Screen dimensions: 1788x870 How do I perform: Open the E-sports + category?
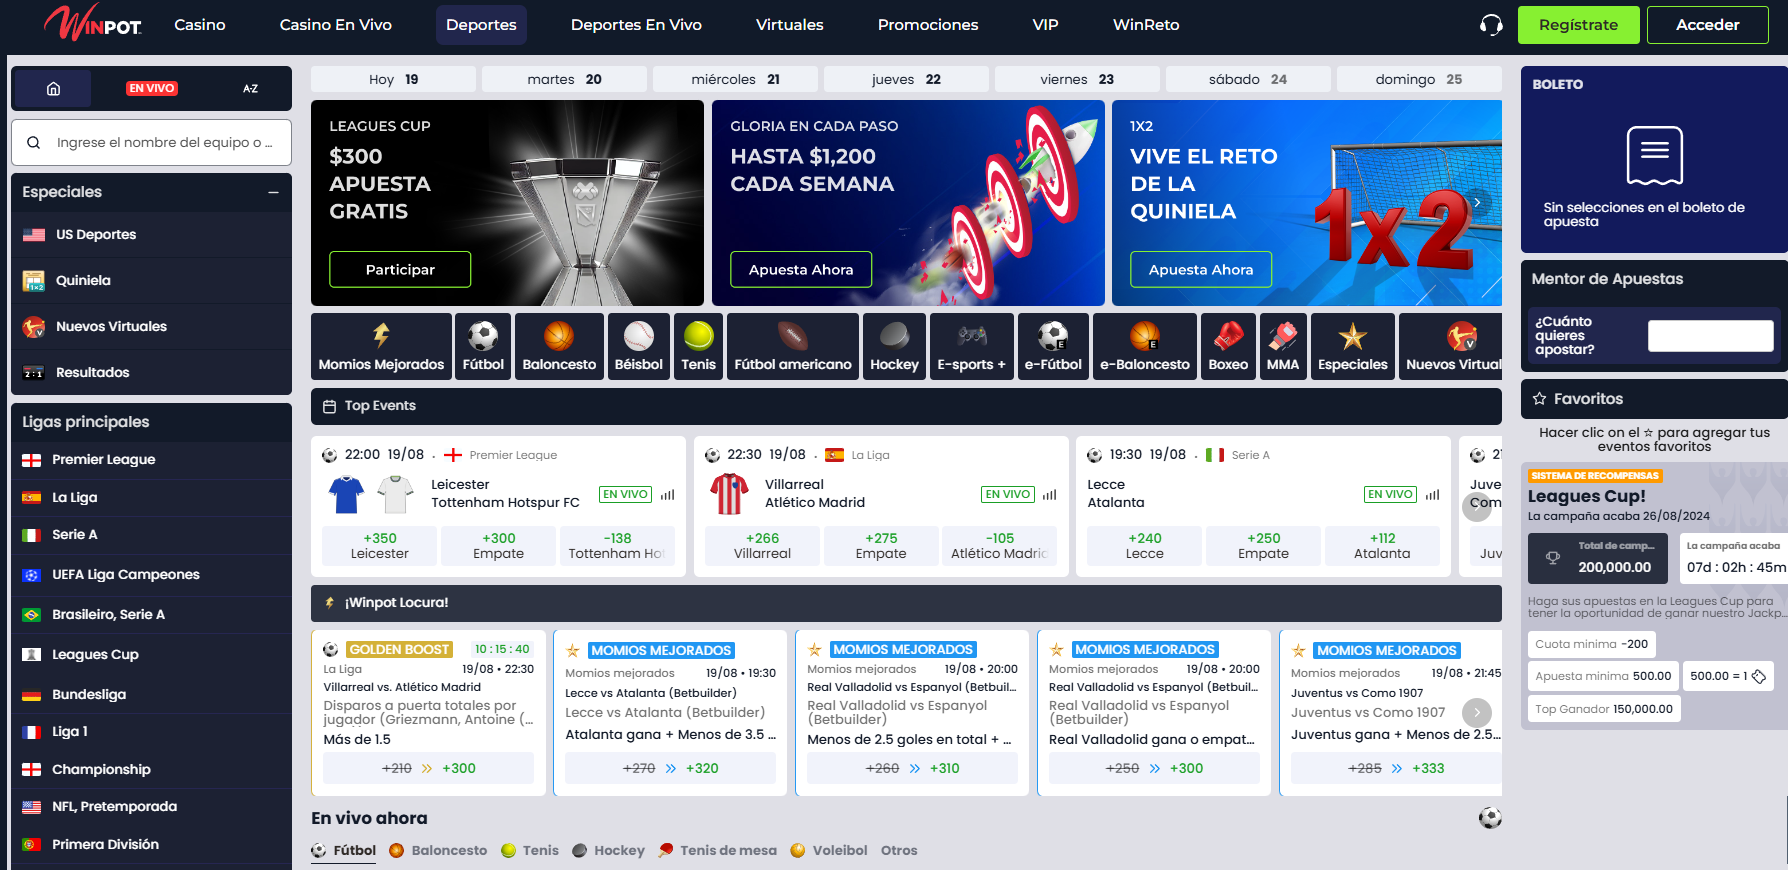[x=972, y=346]
